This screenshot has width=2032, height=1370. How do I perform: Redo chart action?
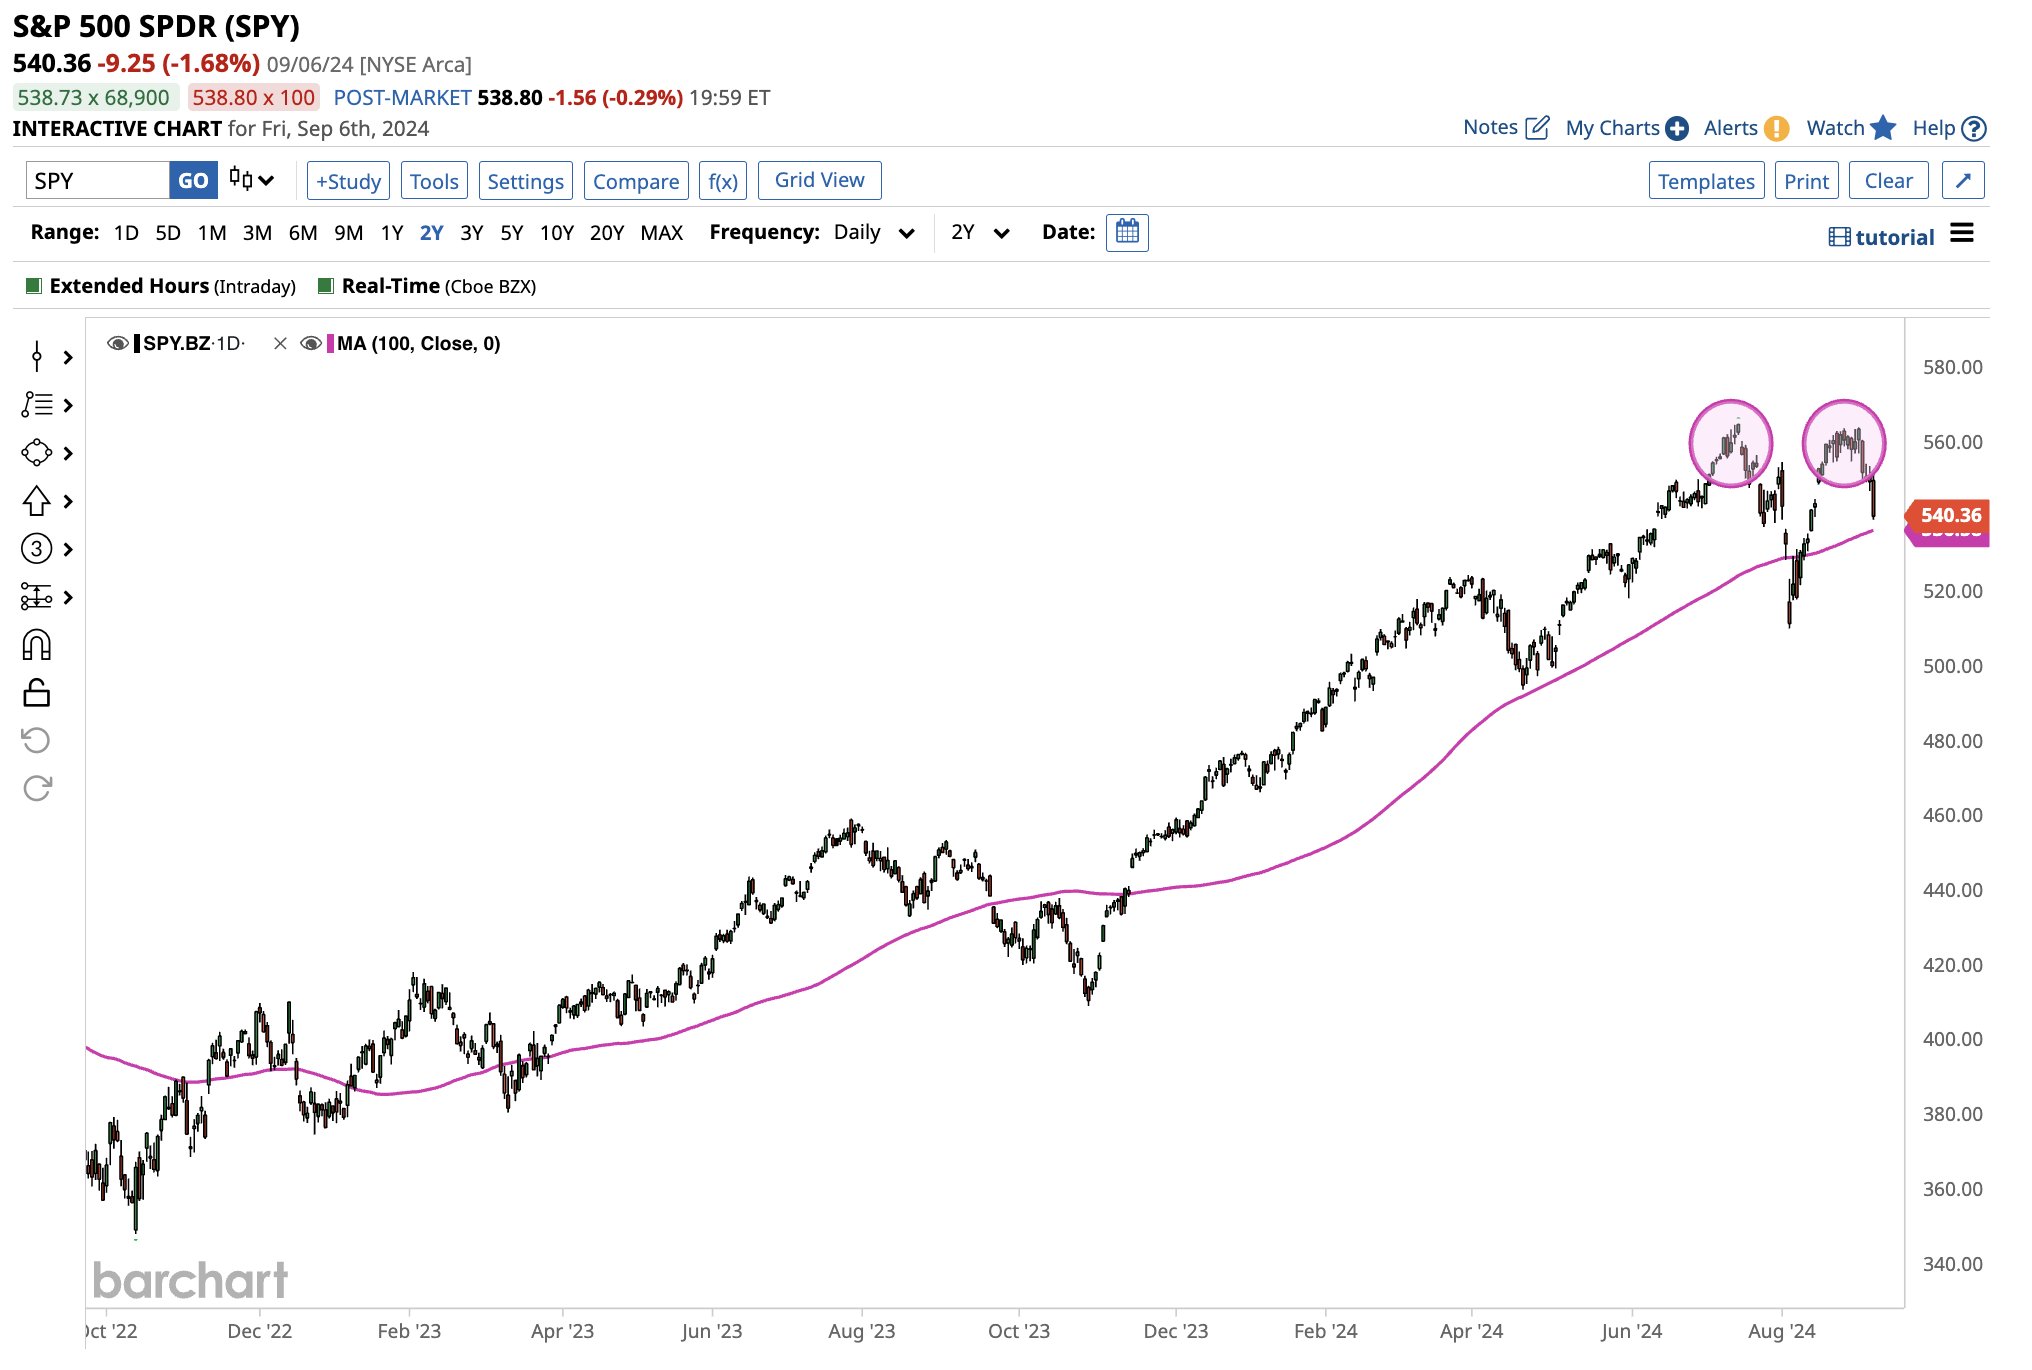tap(37, 788)
